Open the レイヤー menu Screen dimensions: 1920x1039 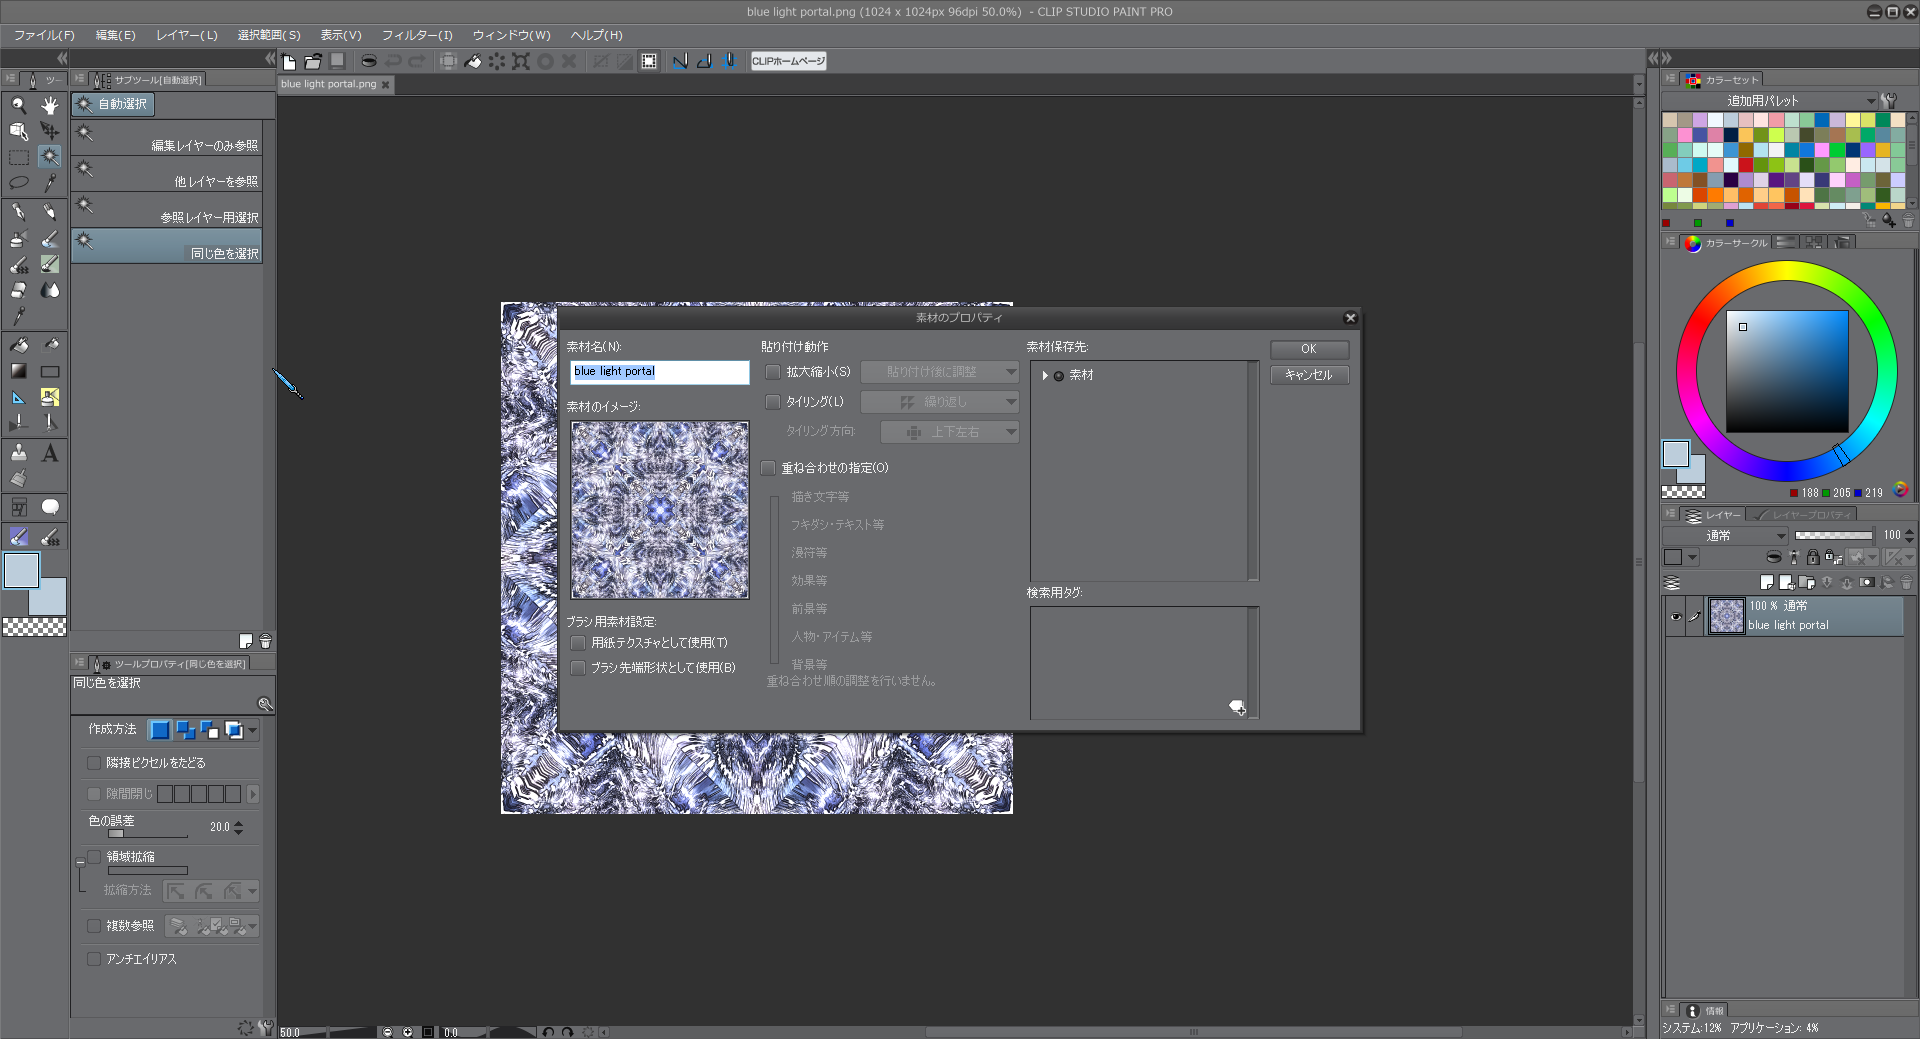click(186, 35)
